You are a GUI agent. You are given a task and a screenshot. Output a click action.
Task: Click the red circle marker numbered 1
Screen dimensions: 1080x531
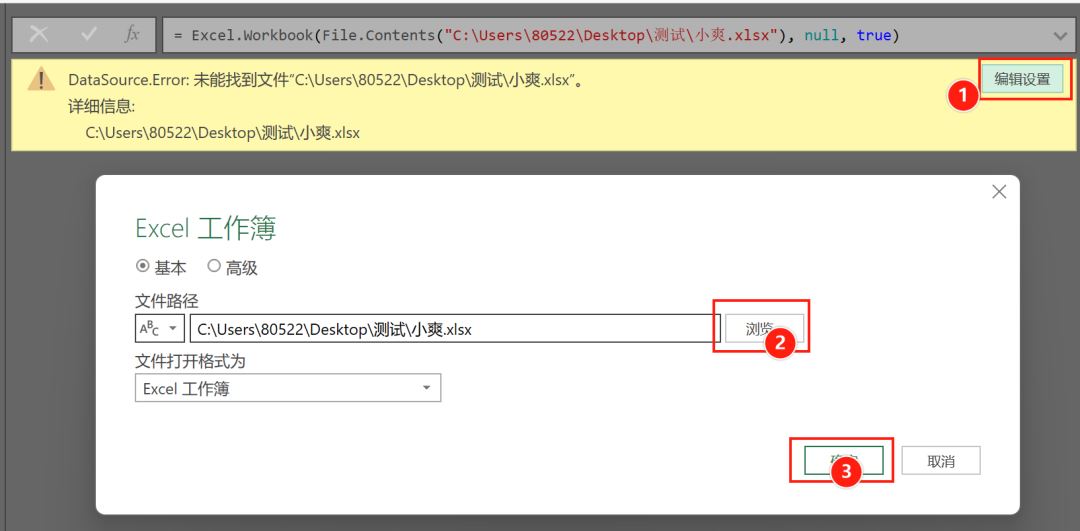pos(962,96)
